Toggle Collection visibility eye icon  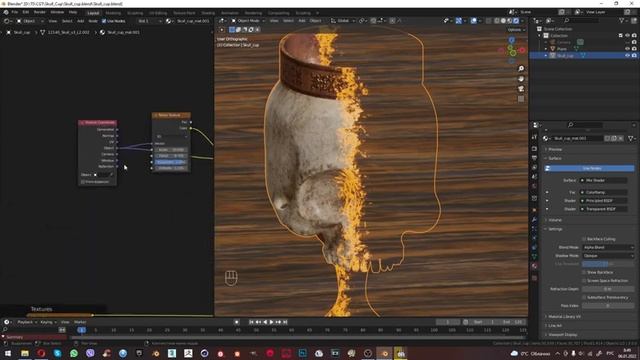click(x=627, y=36)
